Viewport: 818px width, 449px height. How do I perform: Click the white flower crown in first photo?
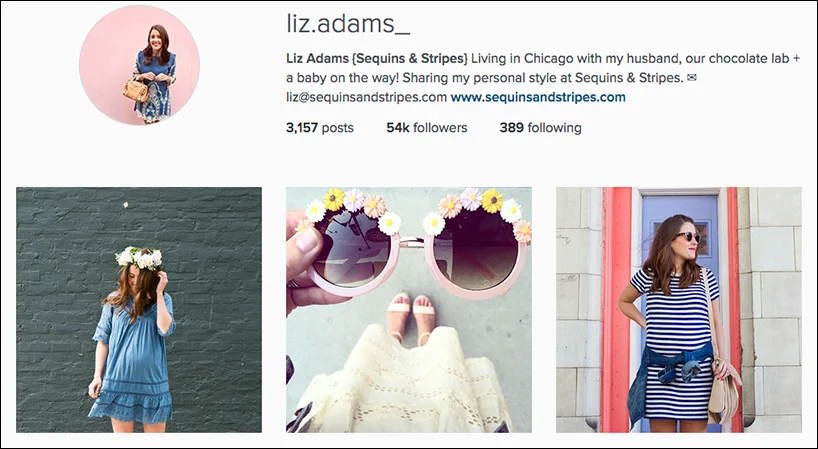139,258
